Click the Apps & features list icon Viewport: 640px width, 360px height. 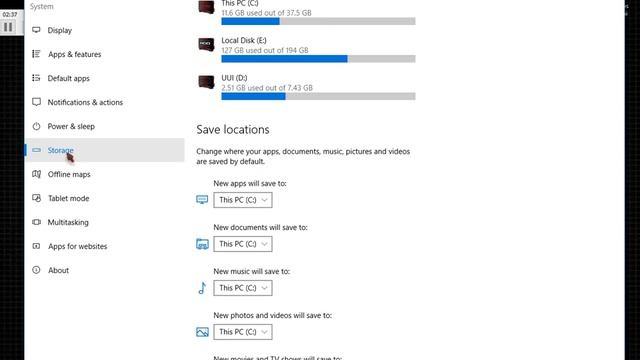click(x=36, y=54)
